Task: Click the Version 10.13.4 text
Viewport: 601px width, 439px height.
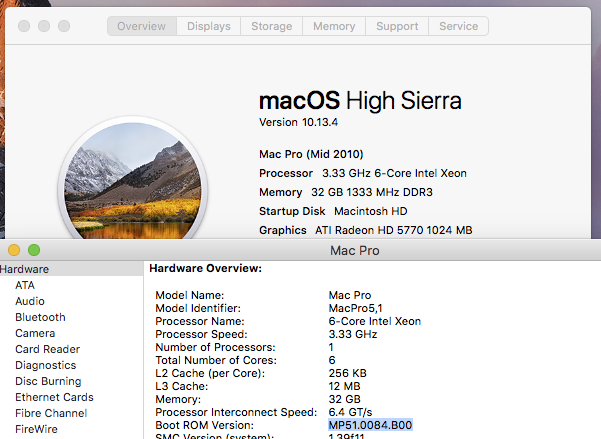Action: point(298,122)
